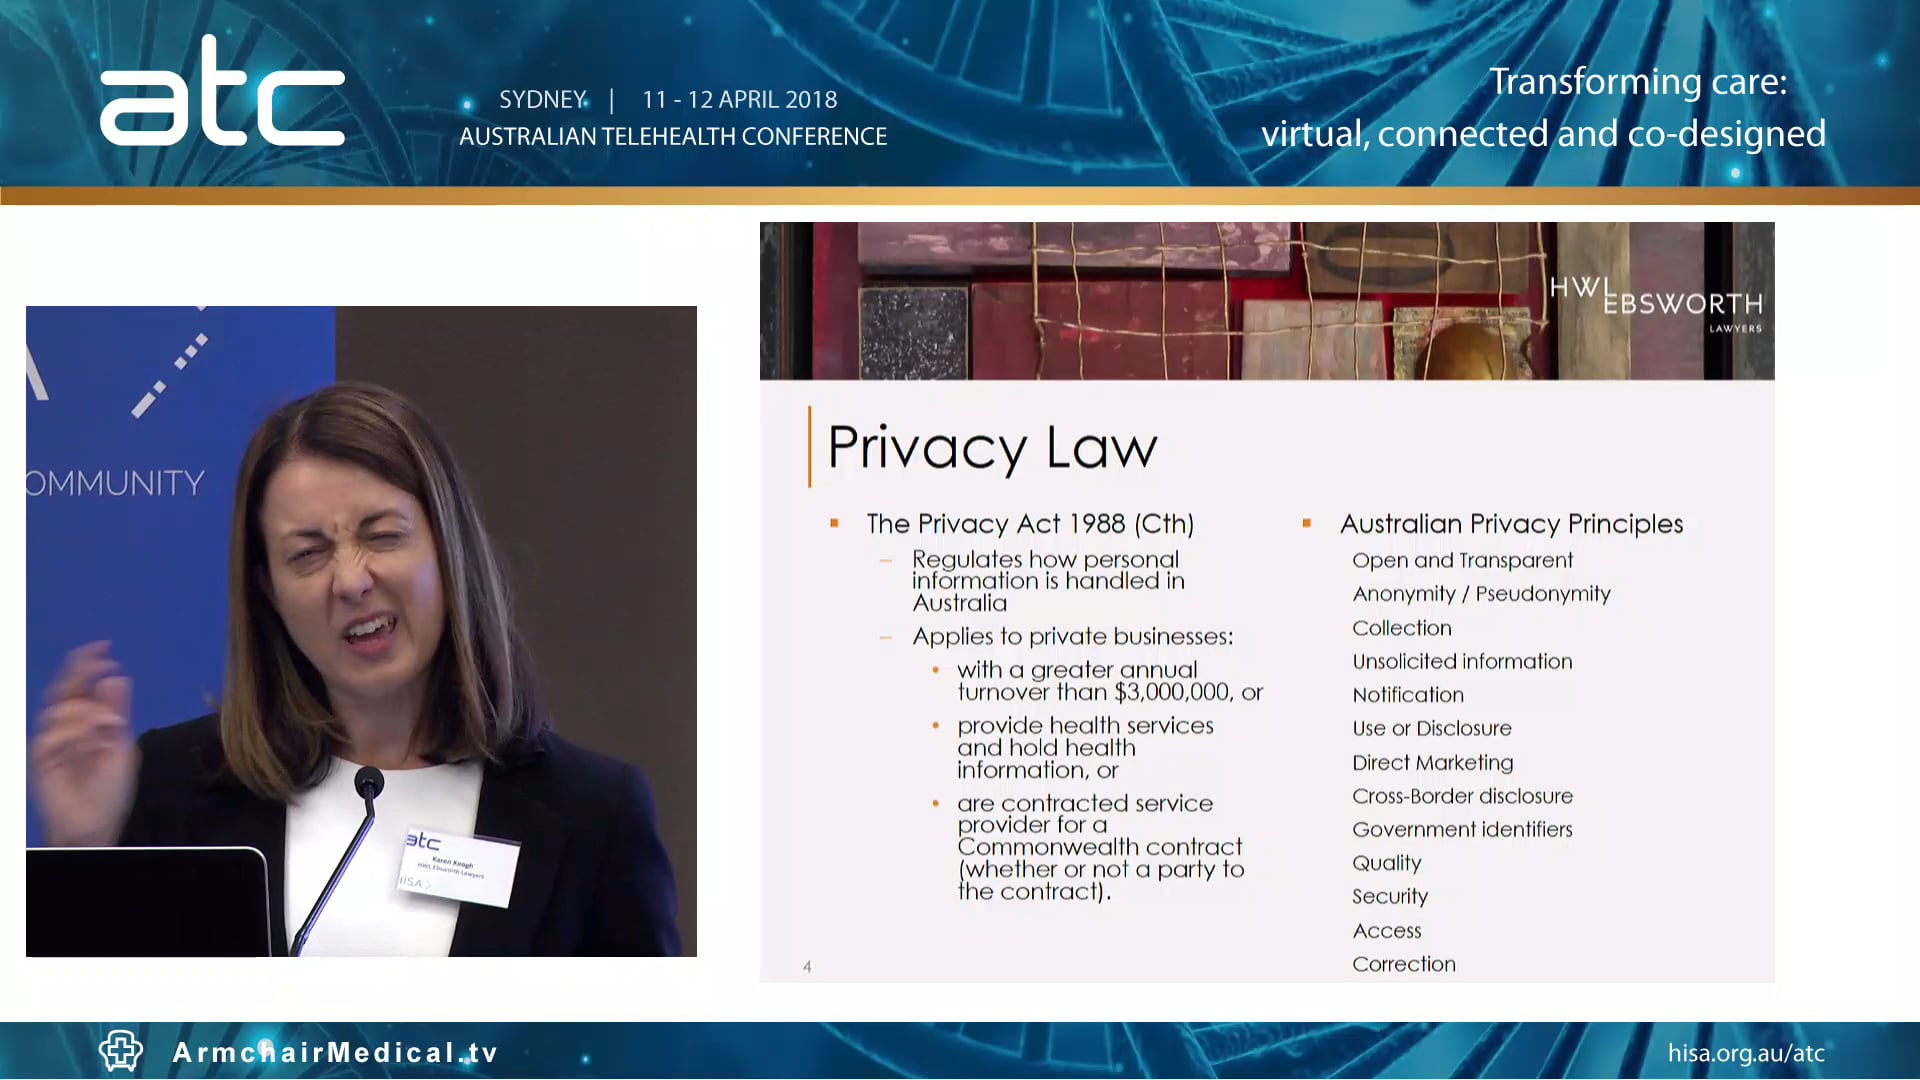This screenshot has height=1080, width=1920.
Task: Open the hisa.org.au/atc link
Action: 1745,1053
